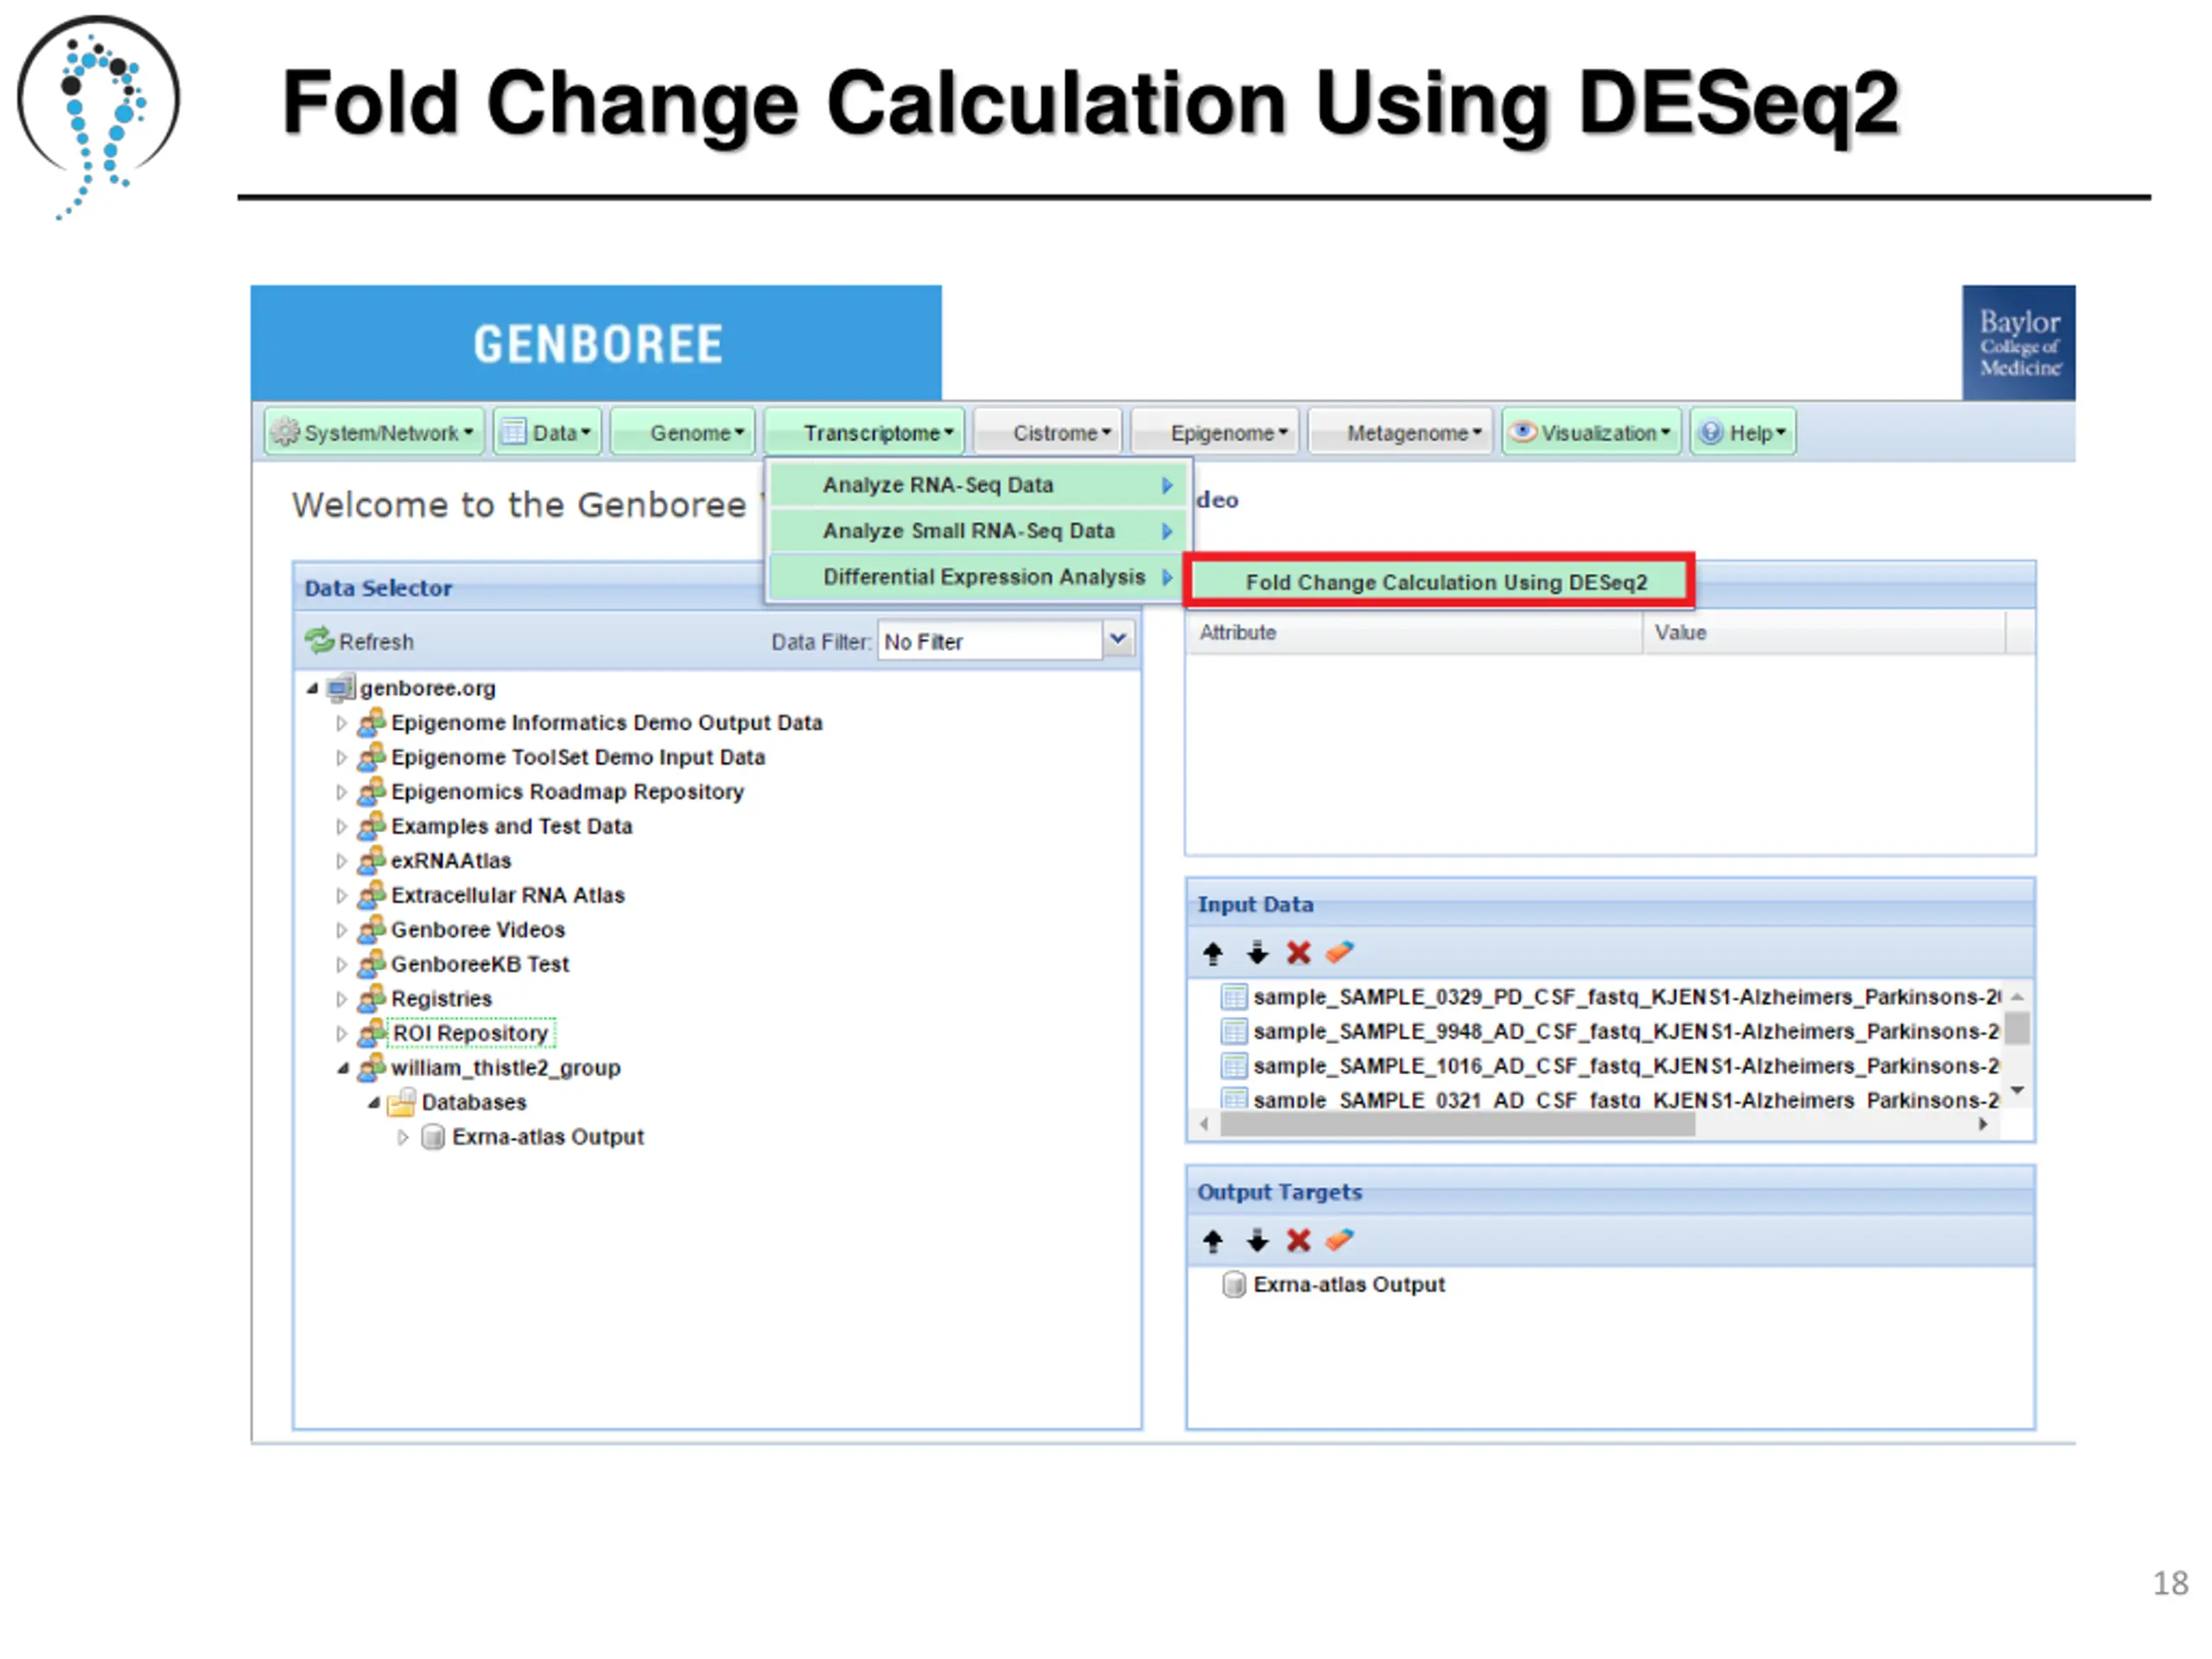
Task: Click the Registries group icon
Action: point(372,998)
